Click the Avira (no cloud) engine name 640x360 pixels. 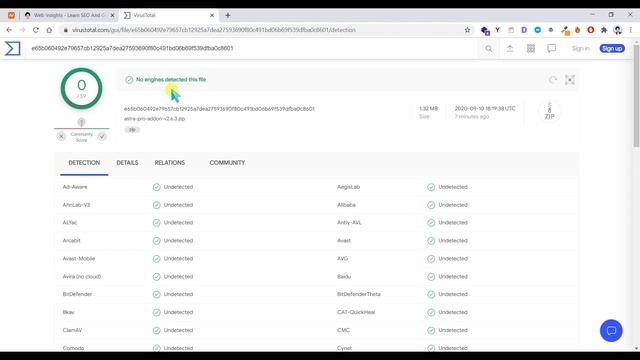[82, 276]
